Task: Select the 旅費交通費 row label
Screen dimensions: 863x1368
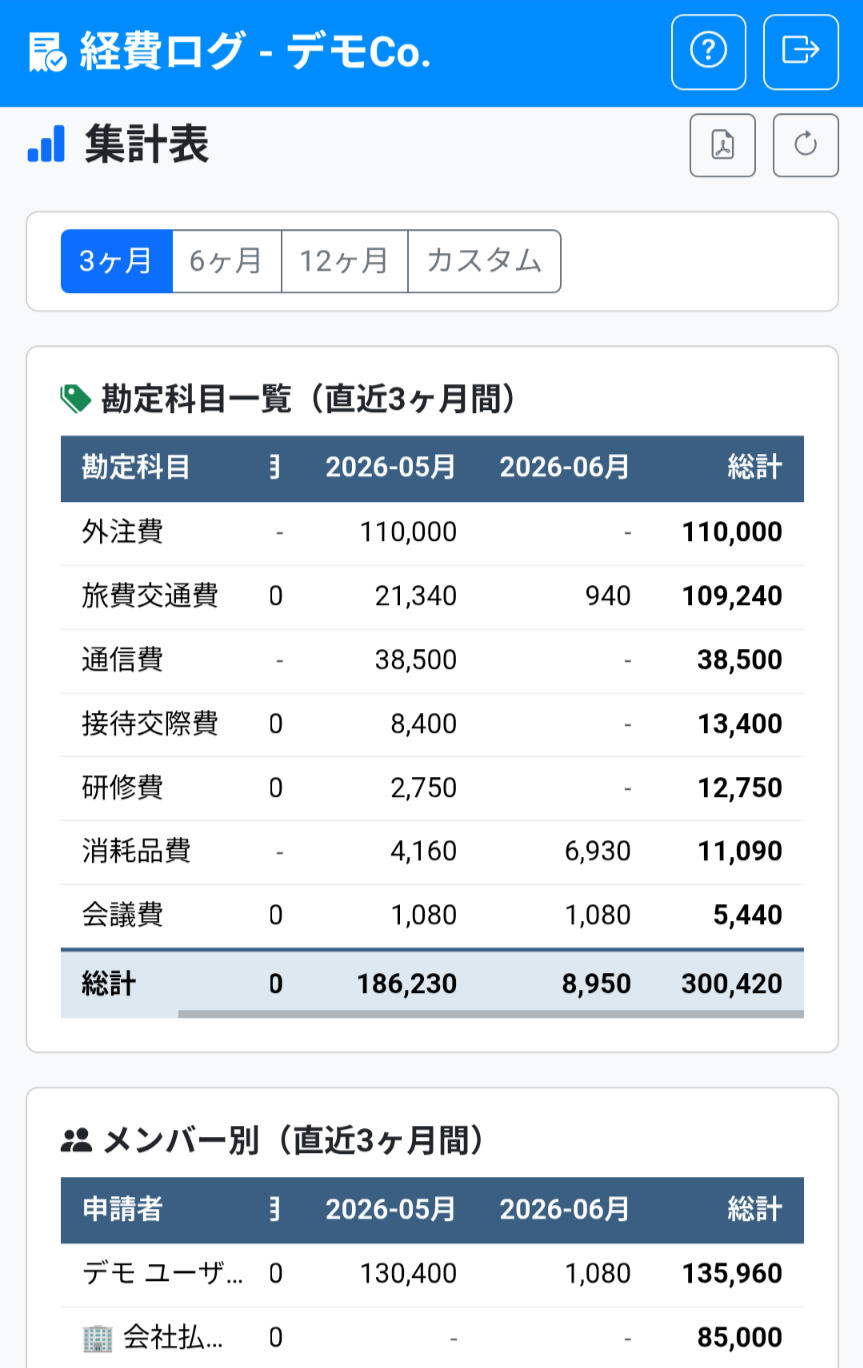Action: [x=150, y=596]
